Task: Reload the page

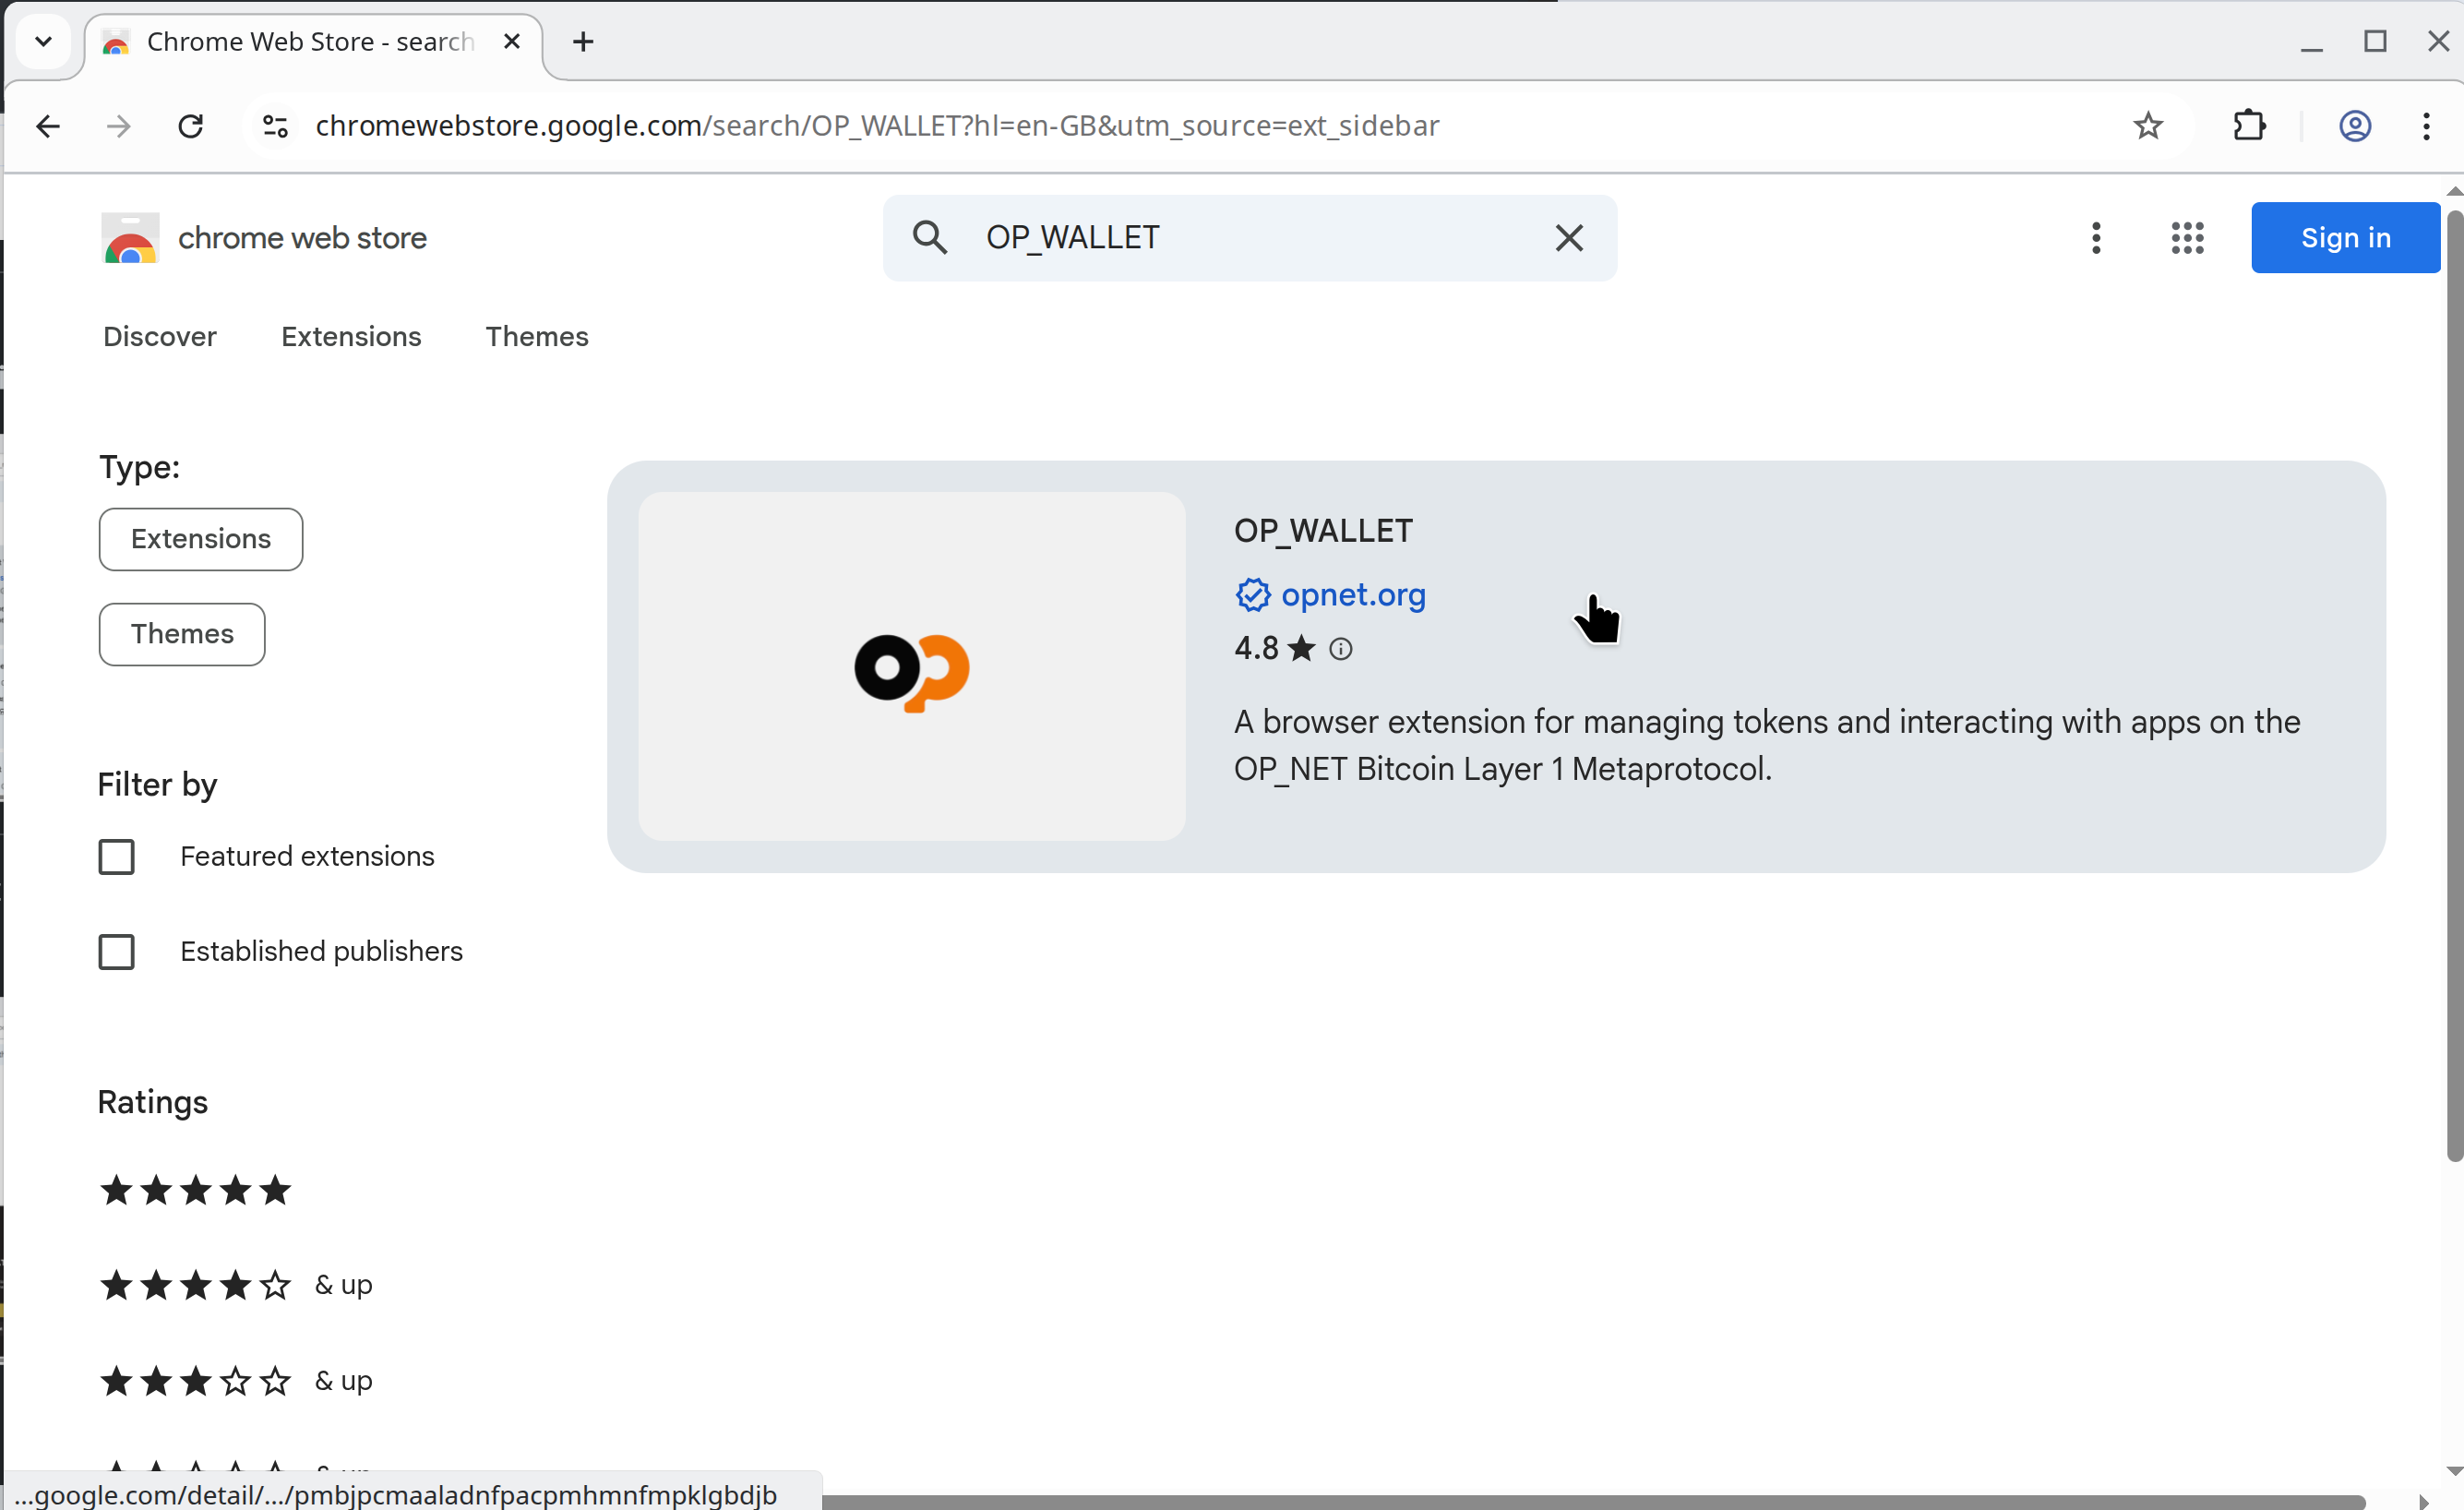Action: point(190,126)
